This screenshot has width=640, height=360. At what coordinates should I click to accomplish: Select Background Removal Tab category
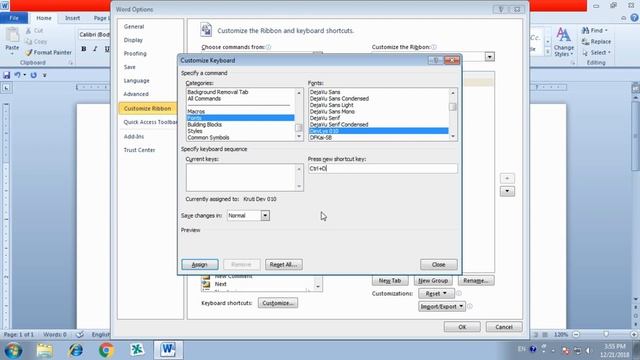tap(218, 92)
